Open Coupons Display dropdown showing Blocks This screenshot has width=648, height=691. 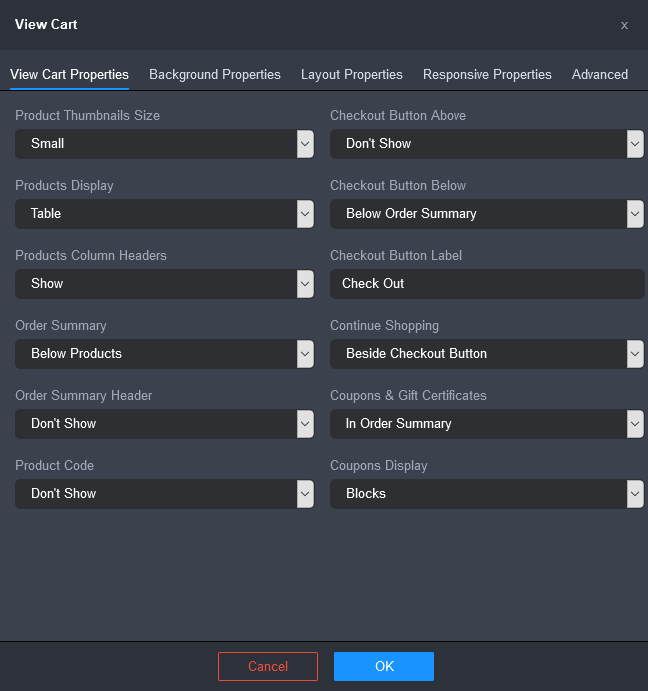487,494
